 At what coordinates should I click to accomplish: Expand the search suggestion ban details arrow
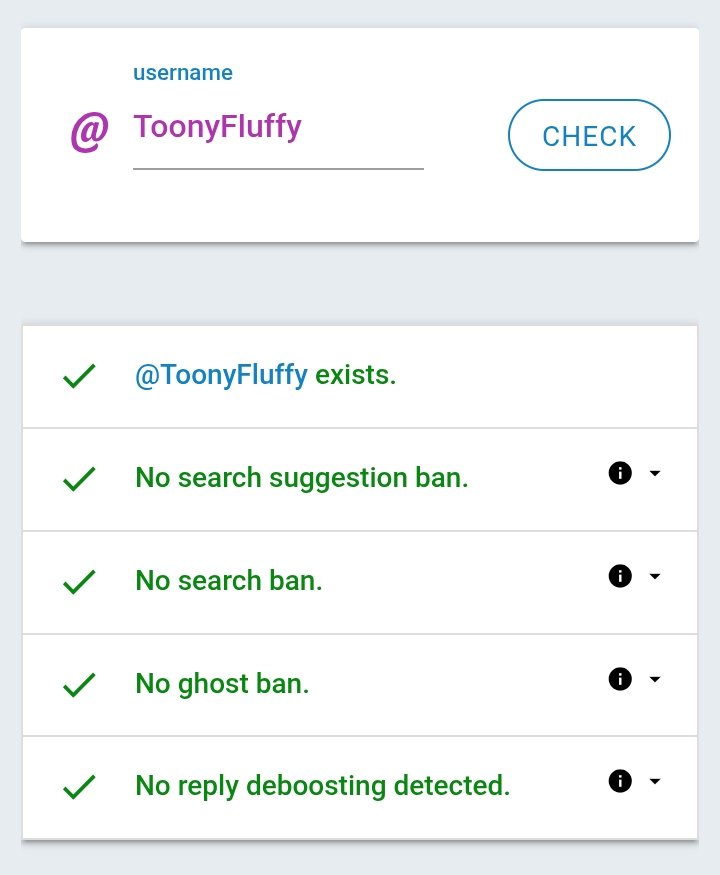655,473
